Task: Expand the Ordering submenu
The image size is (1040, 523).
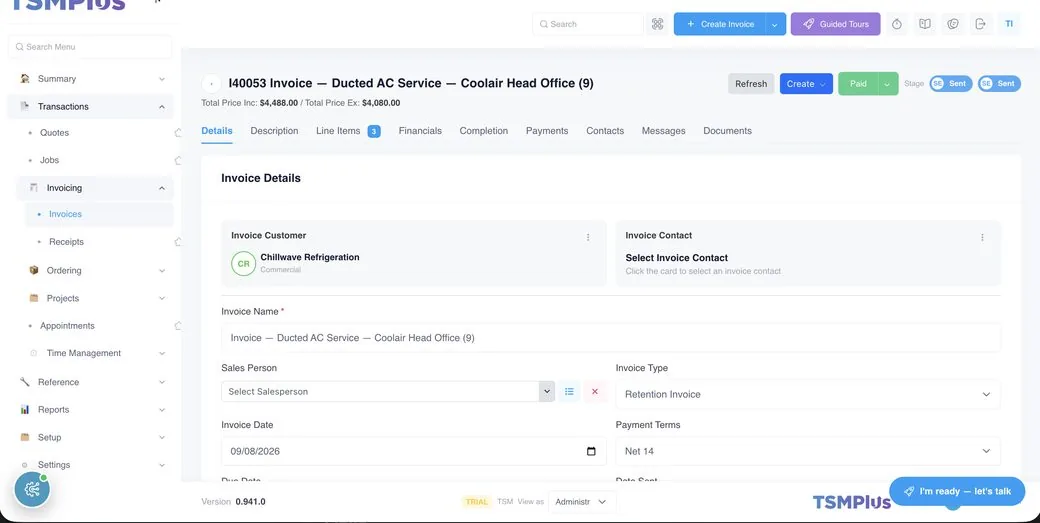Action: click(162, 270)
